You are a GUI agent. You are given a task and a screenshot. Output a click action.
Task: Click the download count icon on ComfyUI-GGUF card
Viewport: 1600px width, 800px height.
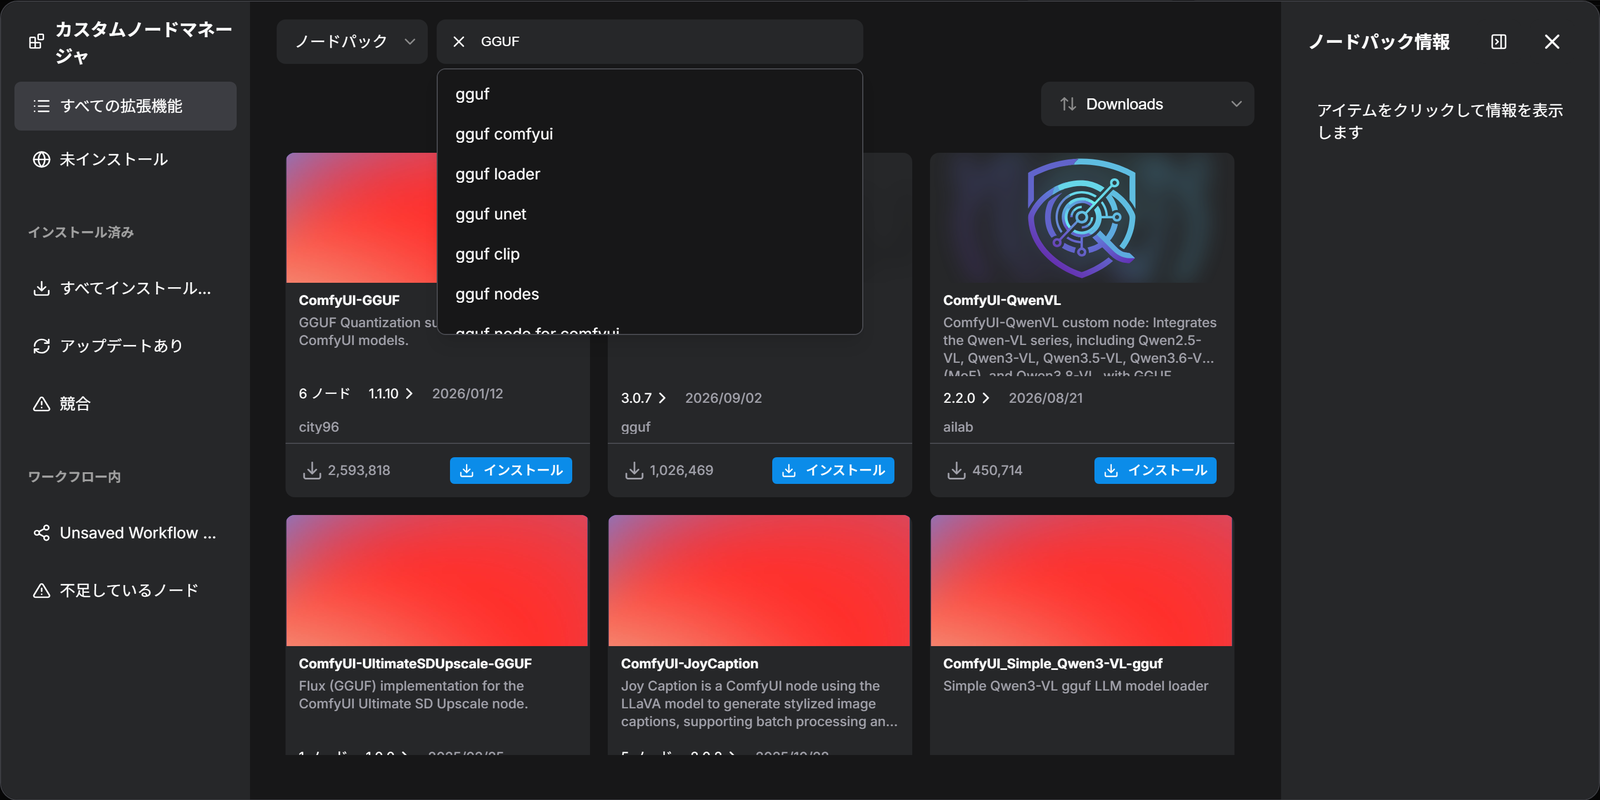(x=312, y=470)
